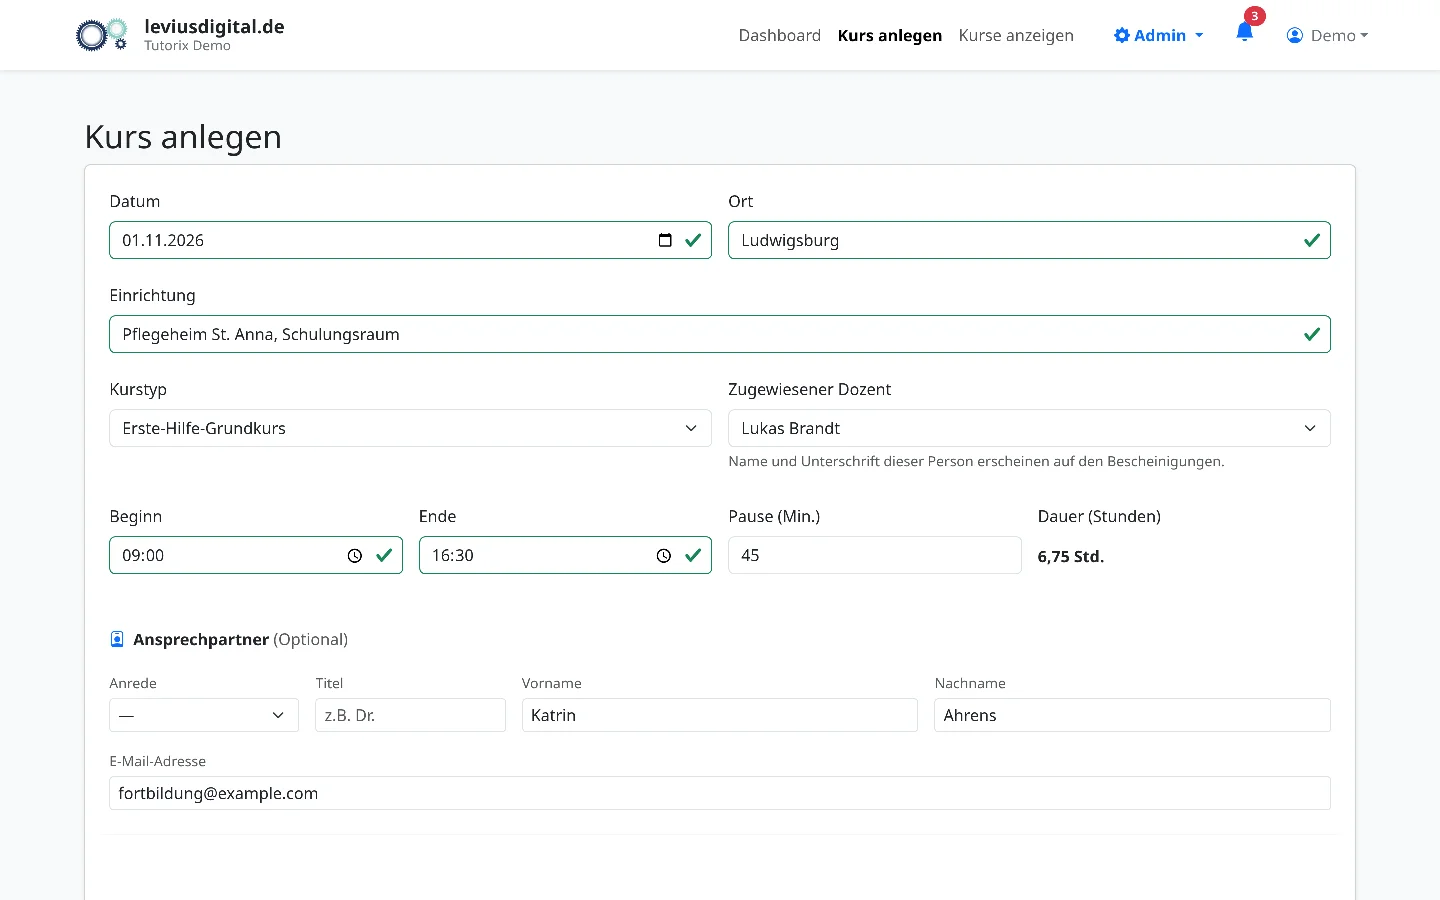Open the calendar picker in Datum field
The image size is (1440, 900).
click(x=665, y=240)
